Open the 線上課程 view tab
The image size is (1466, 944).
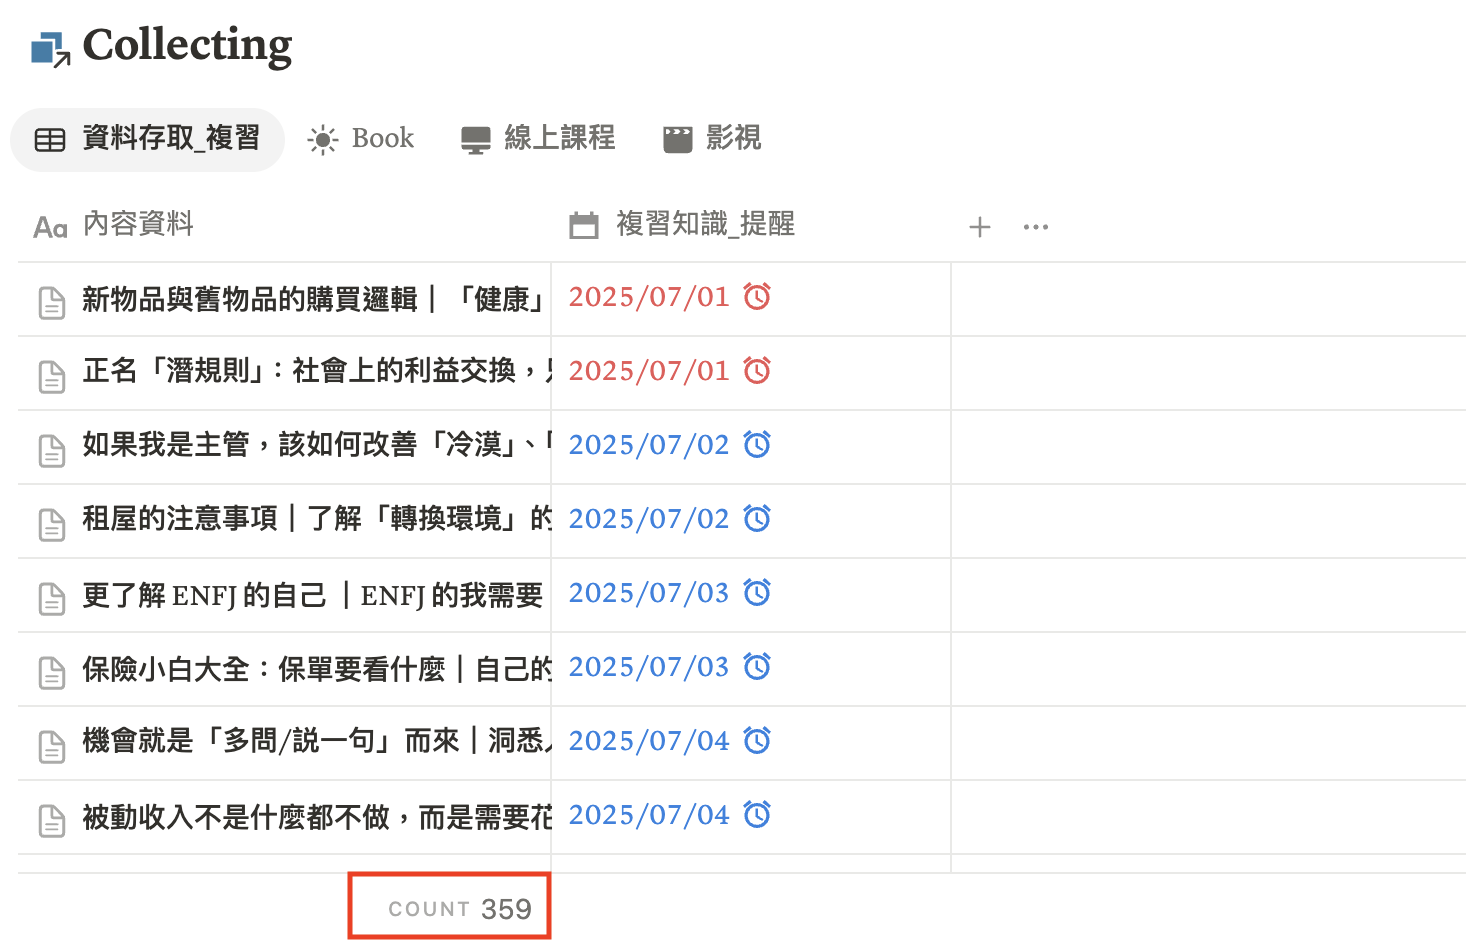tap(538, 139)
